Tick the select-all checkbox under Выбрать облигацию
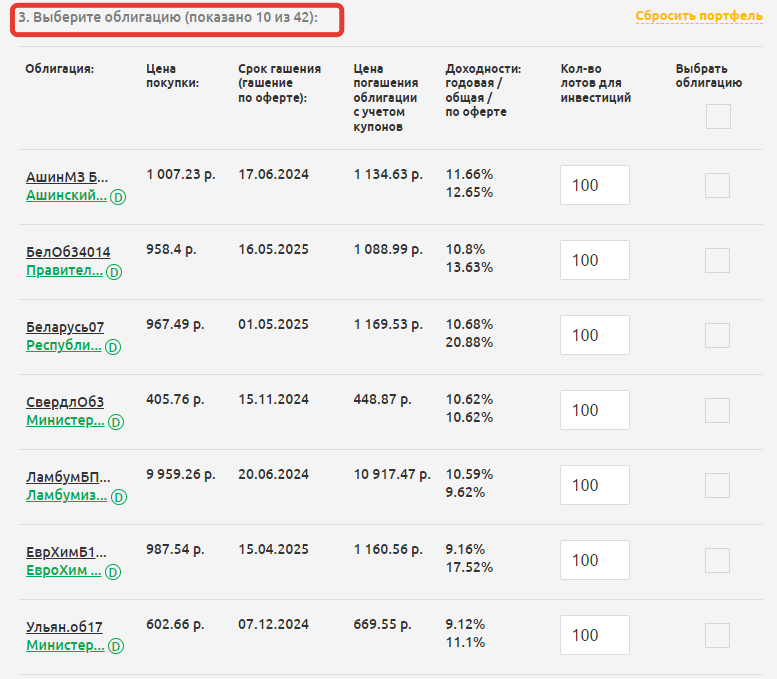 click(x=718, y=117)
